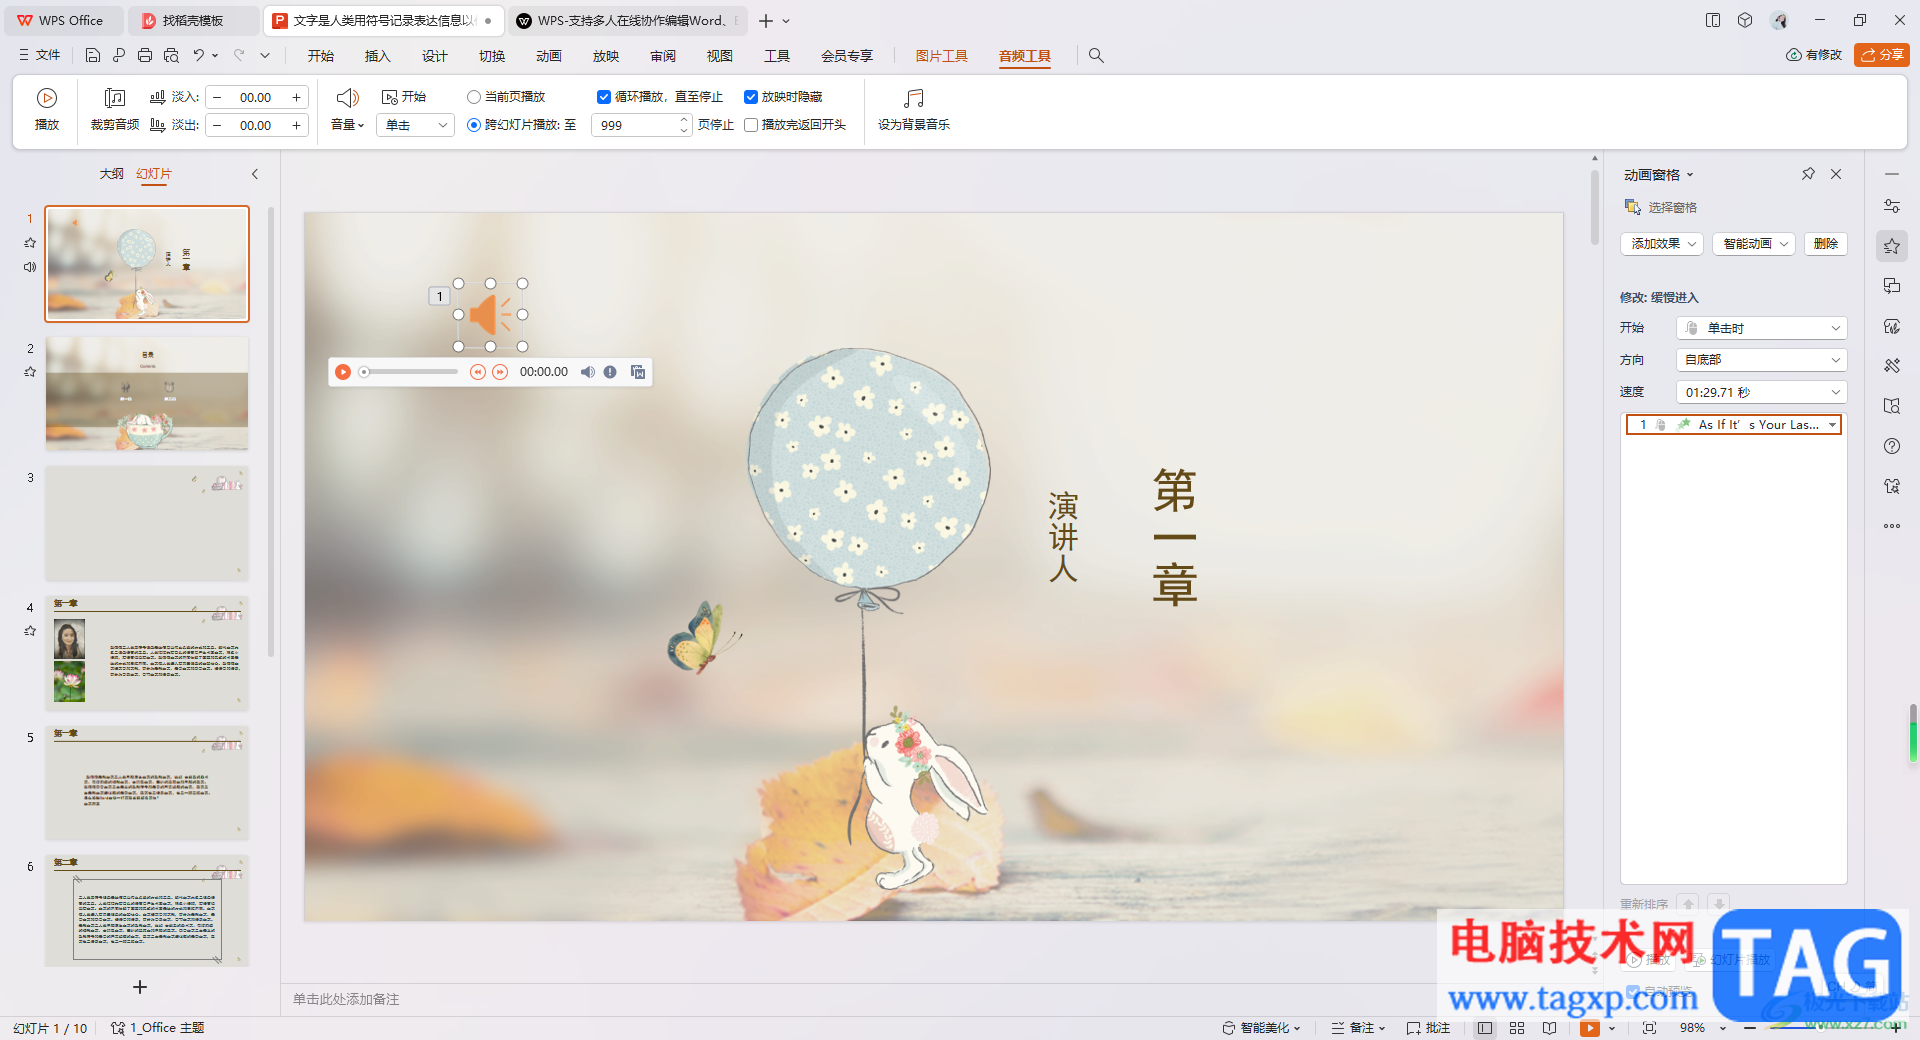Toggle 备注 notes in status bar
Screen dimensions: 1920x1040
point(1358,1028)
